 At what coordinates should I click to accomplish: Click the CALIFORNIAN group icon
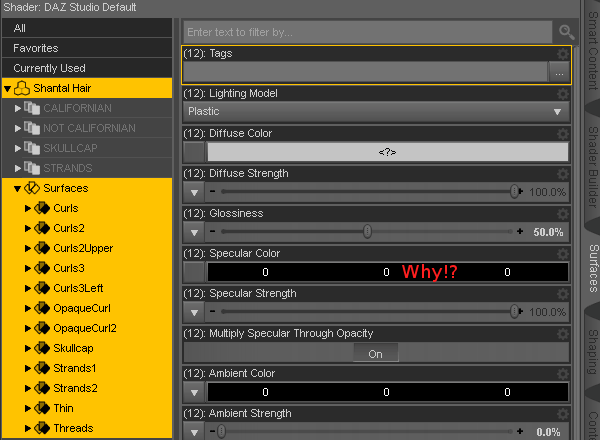(x=32, y=108)
